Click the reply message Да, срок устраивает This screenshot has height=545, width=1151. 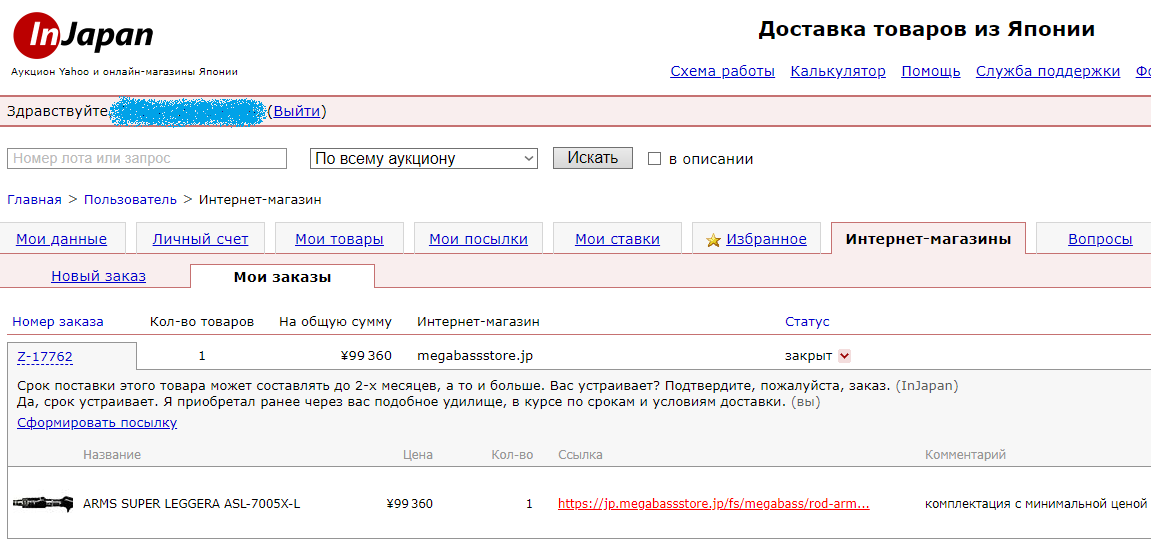418,403
